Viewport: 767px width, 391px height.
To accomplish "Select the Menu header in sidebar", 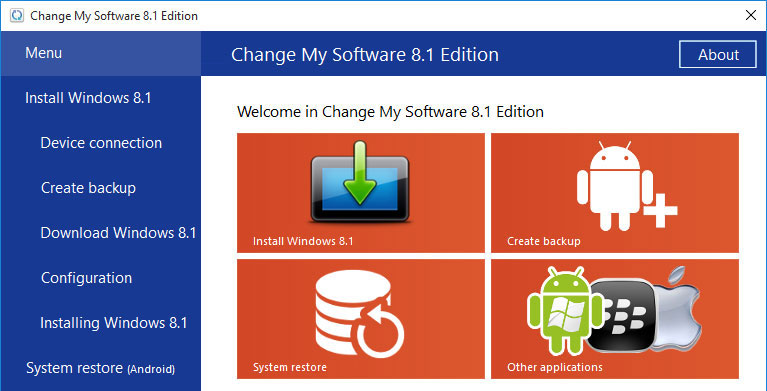I will pos(101,53).
